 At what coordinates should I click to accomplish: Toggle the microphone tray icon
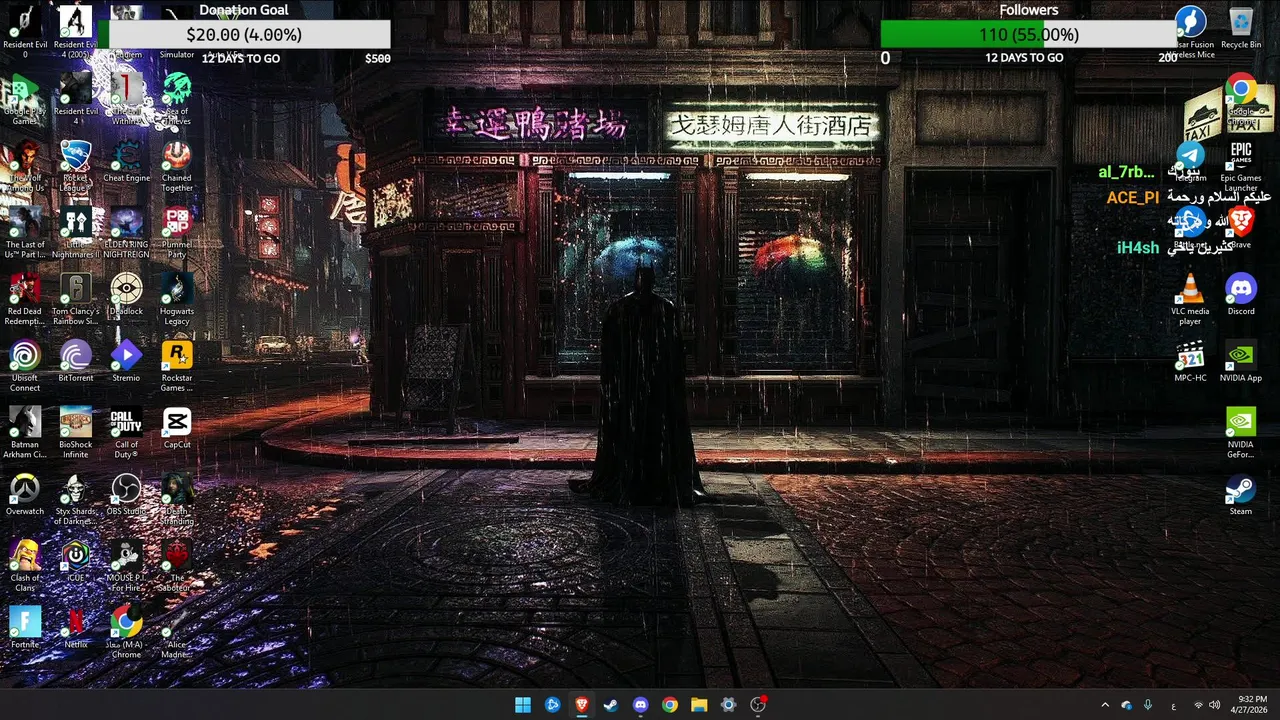tap(1148, 705)
